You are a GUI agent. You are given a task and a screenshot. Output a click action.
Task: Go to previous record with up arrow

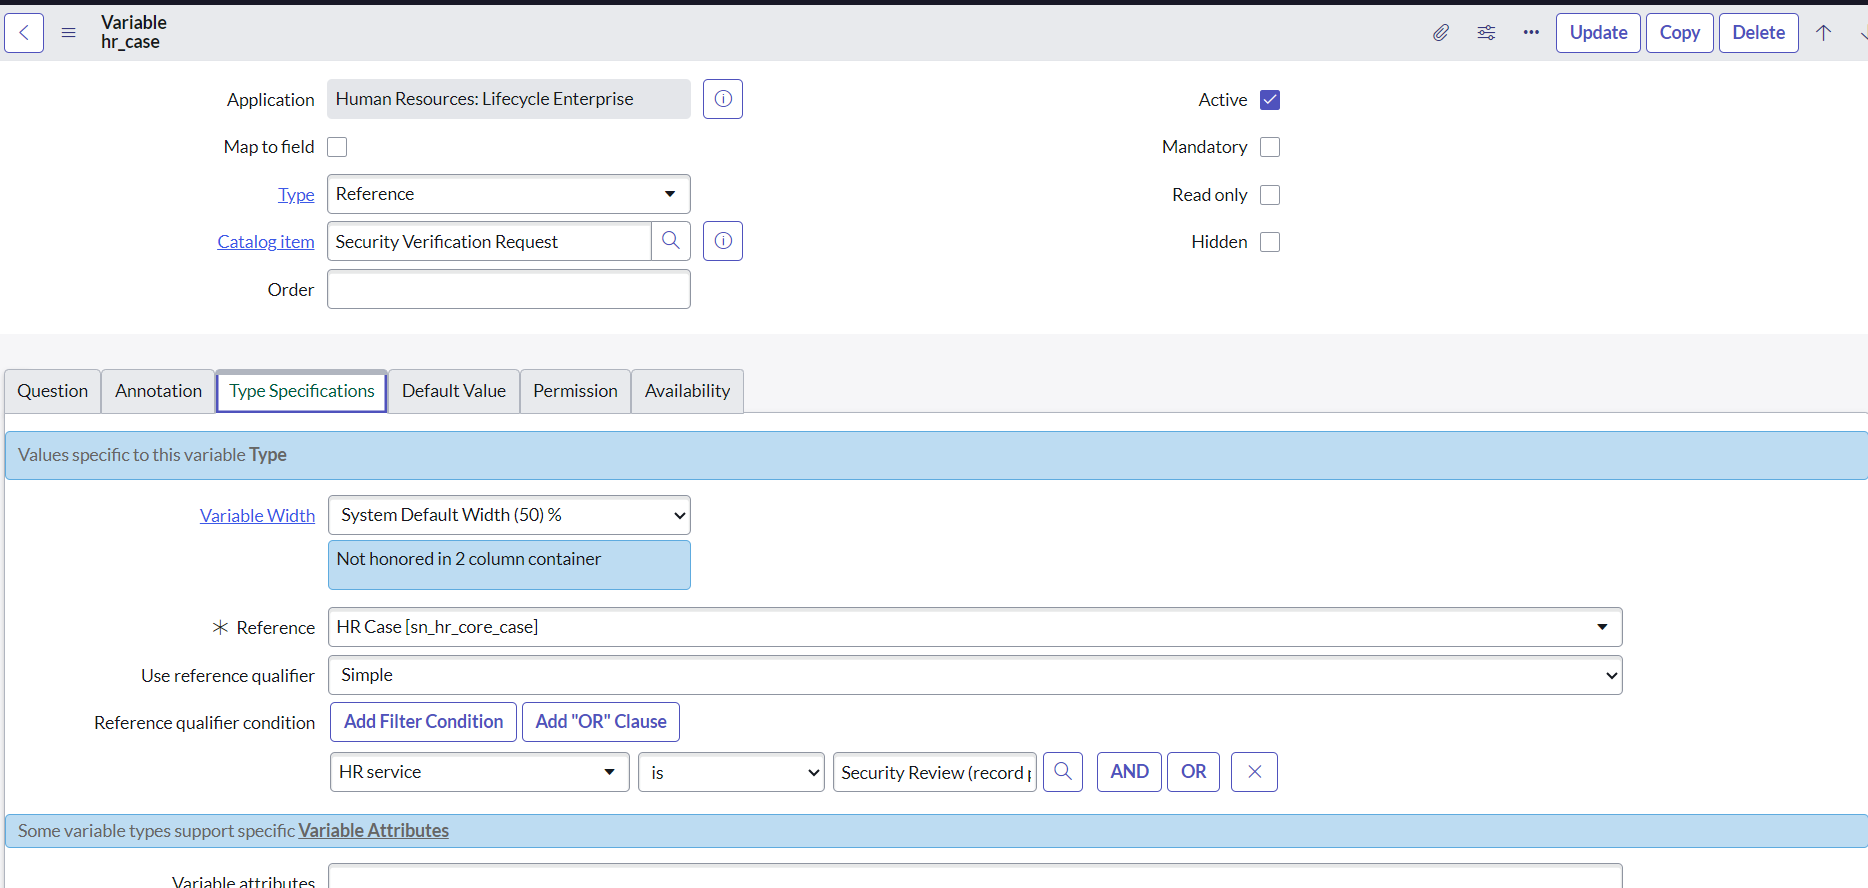[1824, 33]
